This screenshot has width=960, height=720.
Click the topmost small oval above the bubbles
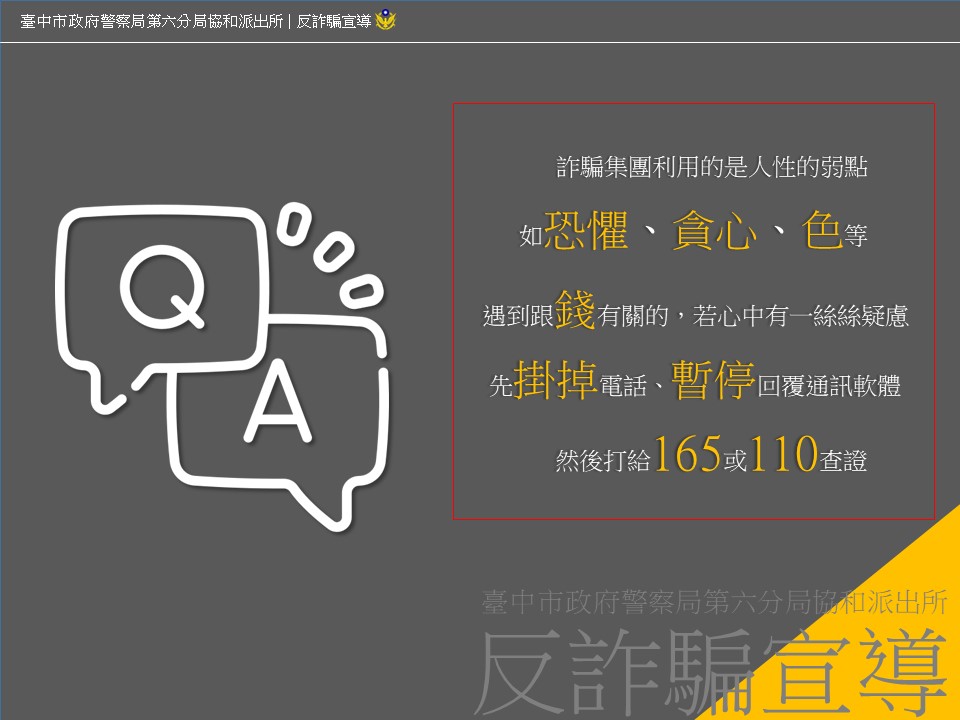[x=295, y=226]
